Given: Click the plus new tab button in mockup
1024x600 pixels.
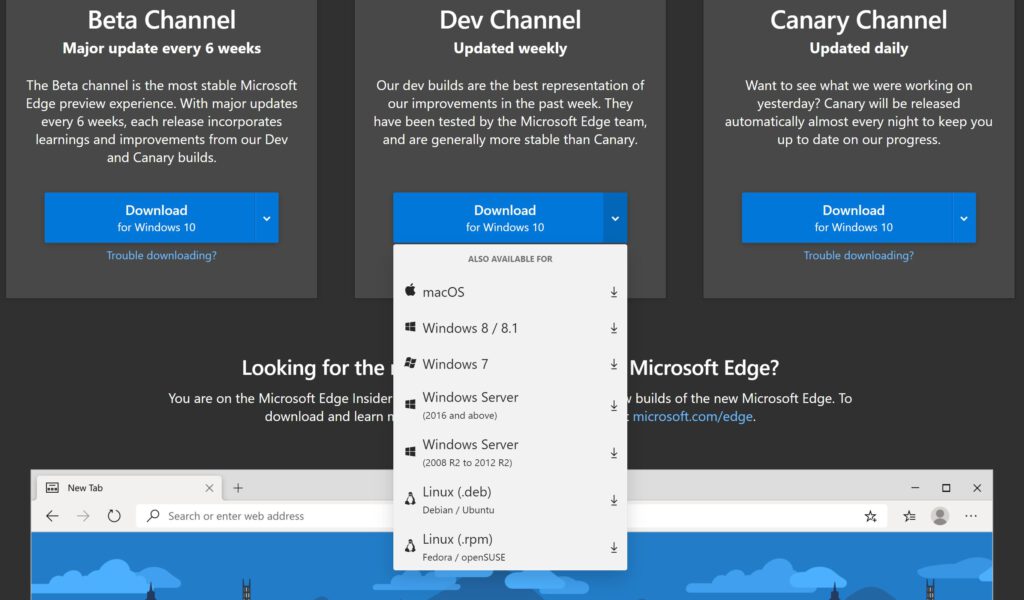Looking at the screenshot, I should (x=238, y=488).
